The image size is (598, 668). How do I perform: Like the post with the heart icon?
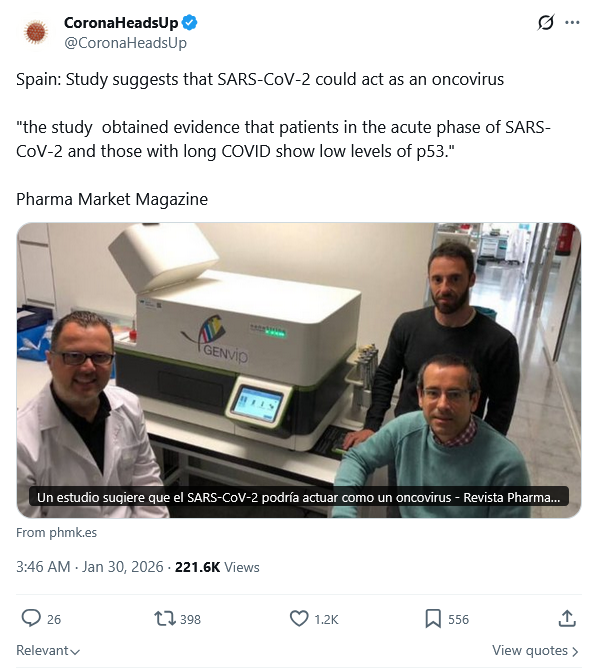tap(299, 619)
